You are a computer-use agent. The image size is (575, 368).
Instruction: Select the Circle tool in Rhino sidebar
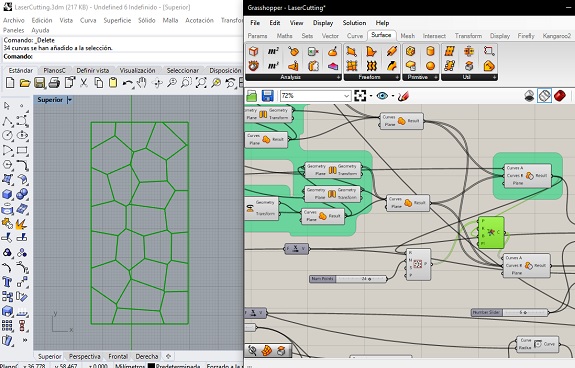pyautogui.click(x=7, y=135)
